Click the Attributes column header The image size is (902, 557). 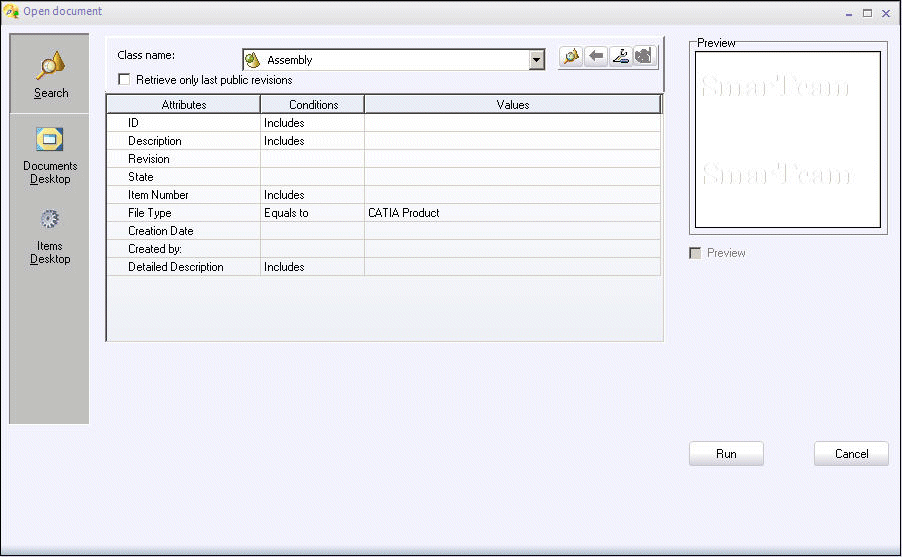coord(183,104)
